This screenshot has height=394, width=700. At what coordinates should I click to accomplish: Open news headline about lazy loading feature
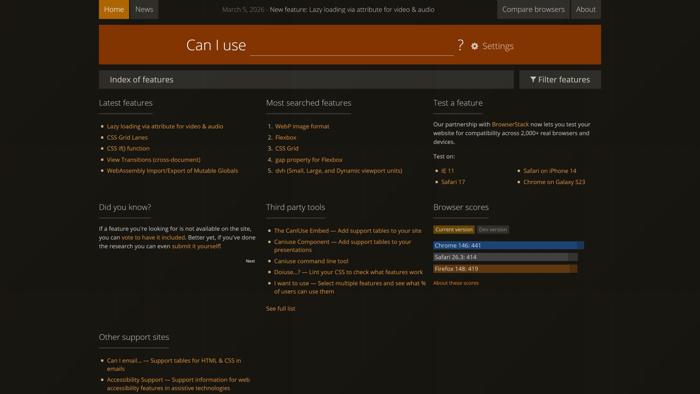(x=352, y=9)
